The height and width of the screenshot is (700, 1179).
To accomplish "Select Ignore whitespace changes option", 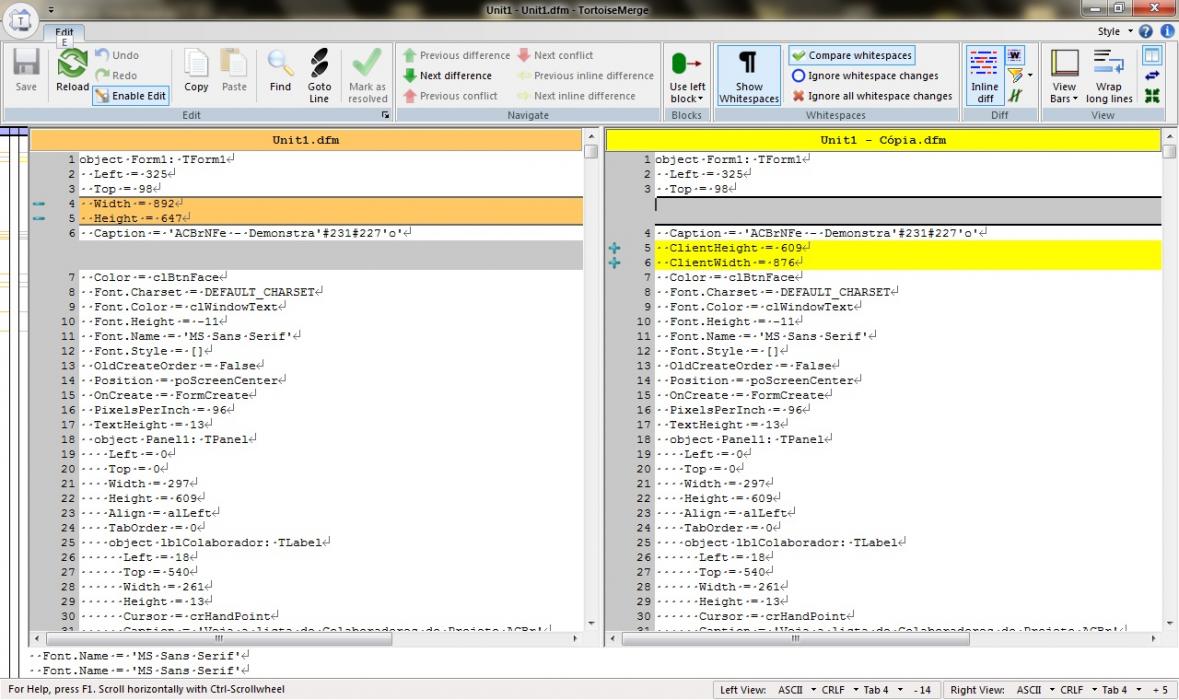I will [865, 75].
